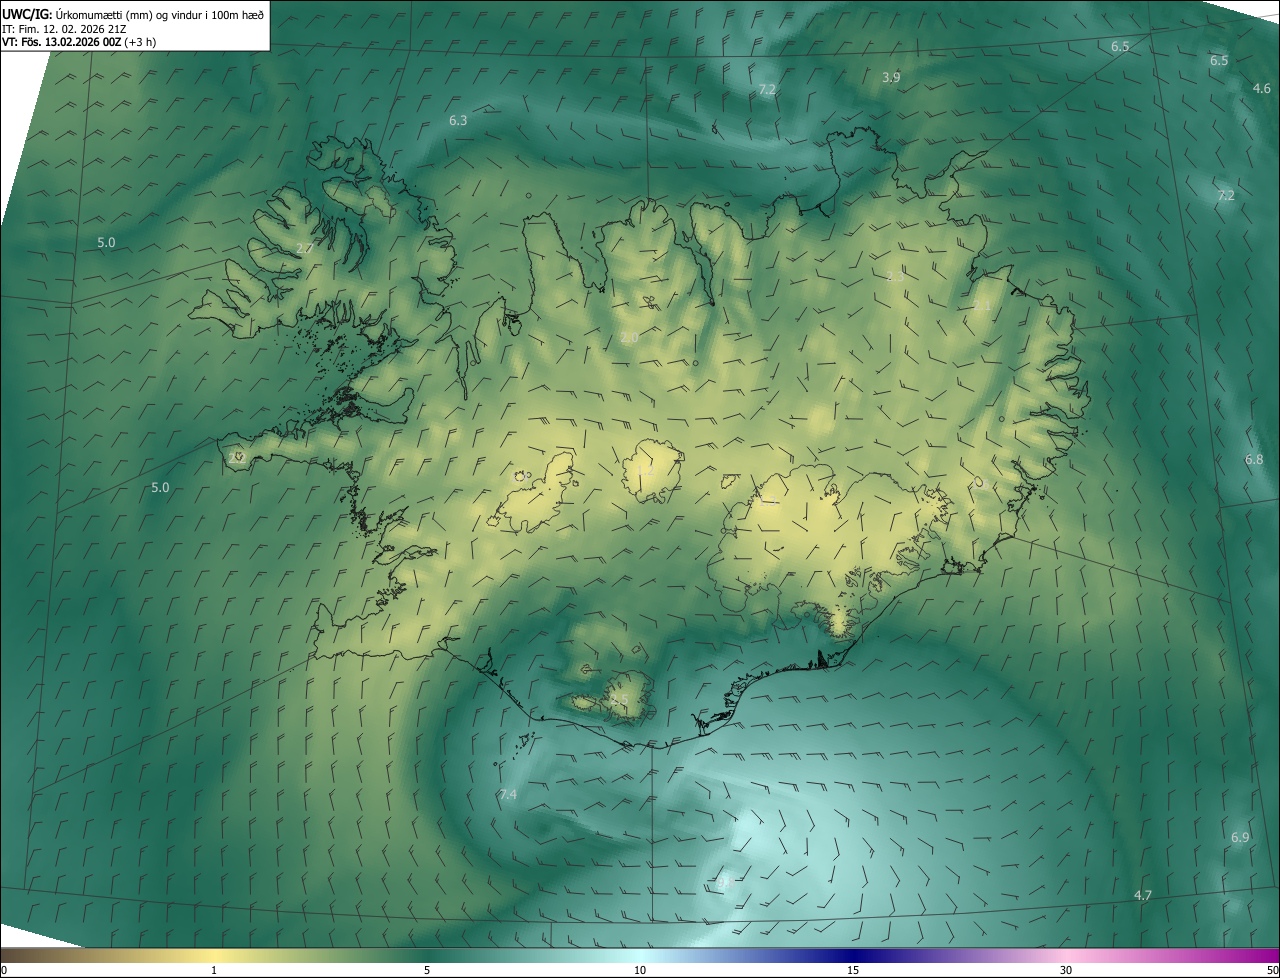Click the 2.1 value label on the map
1280x978 pixels.
click(x=983, y=306)
